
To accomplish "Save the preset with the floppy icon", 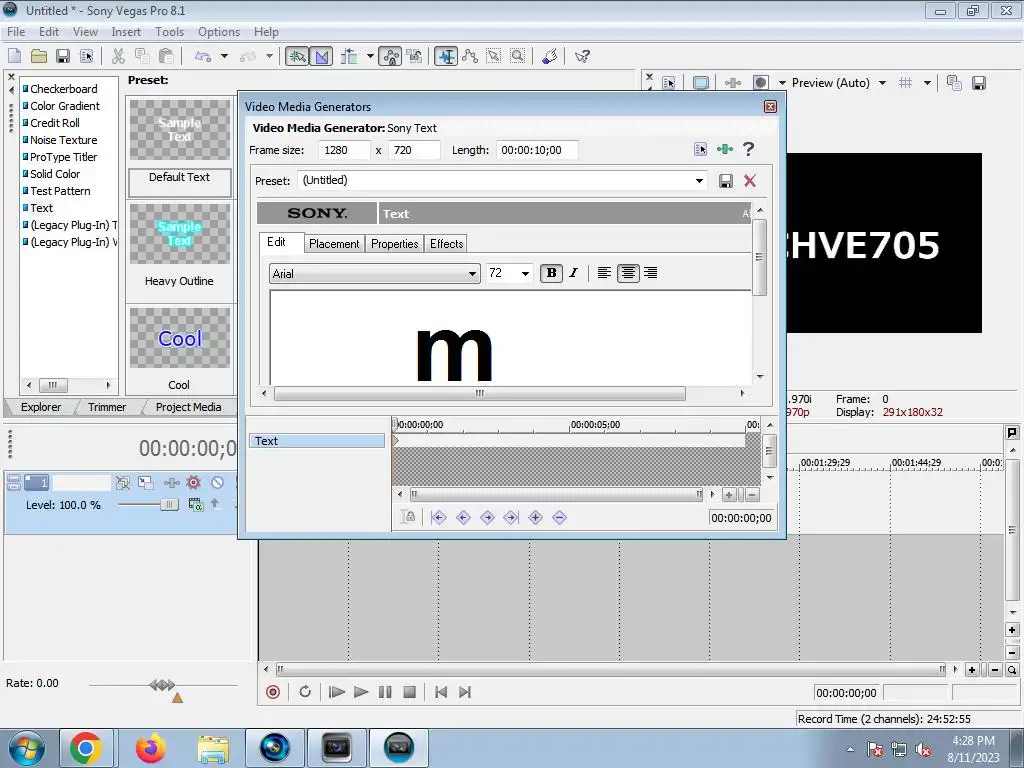I will point(726,181).
